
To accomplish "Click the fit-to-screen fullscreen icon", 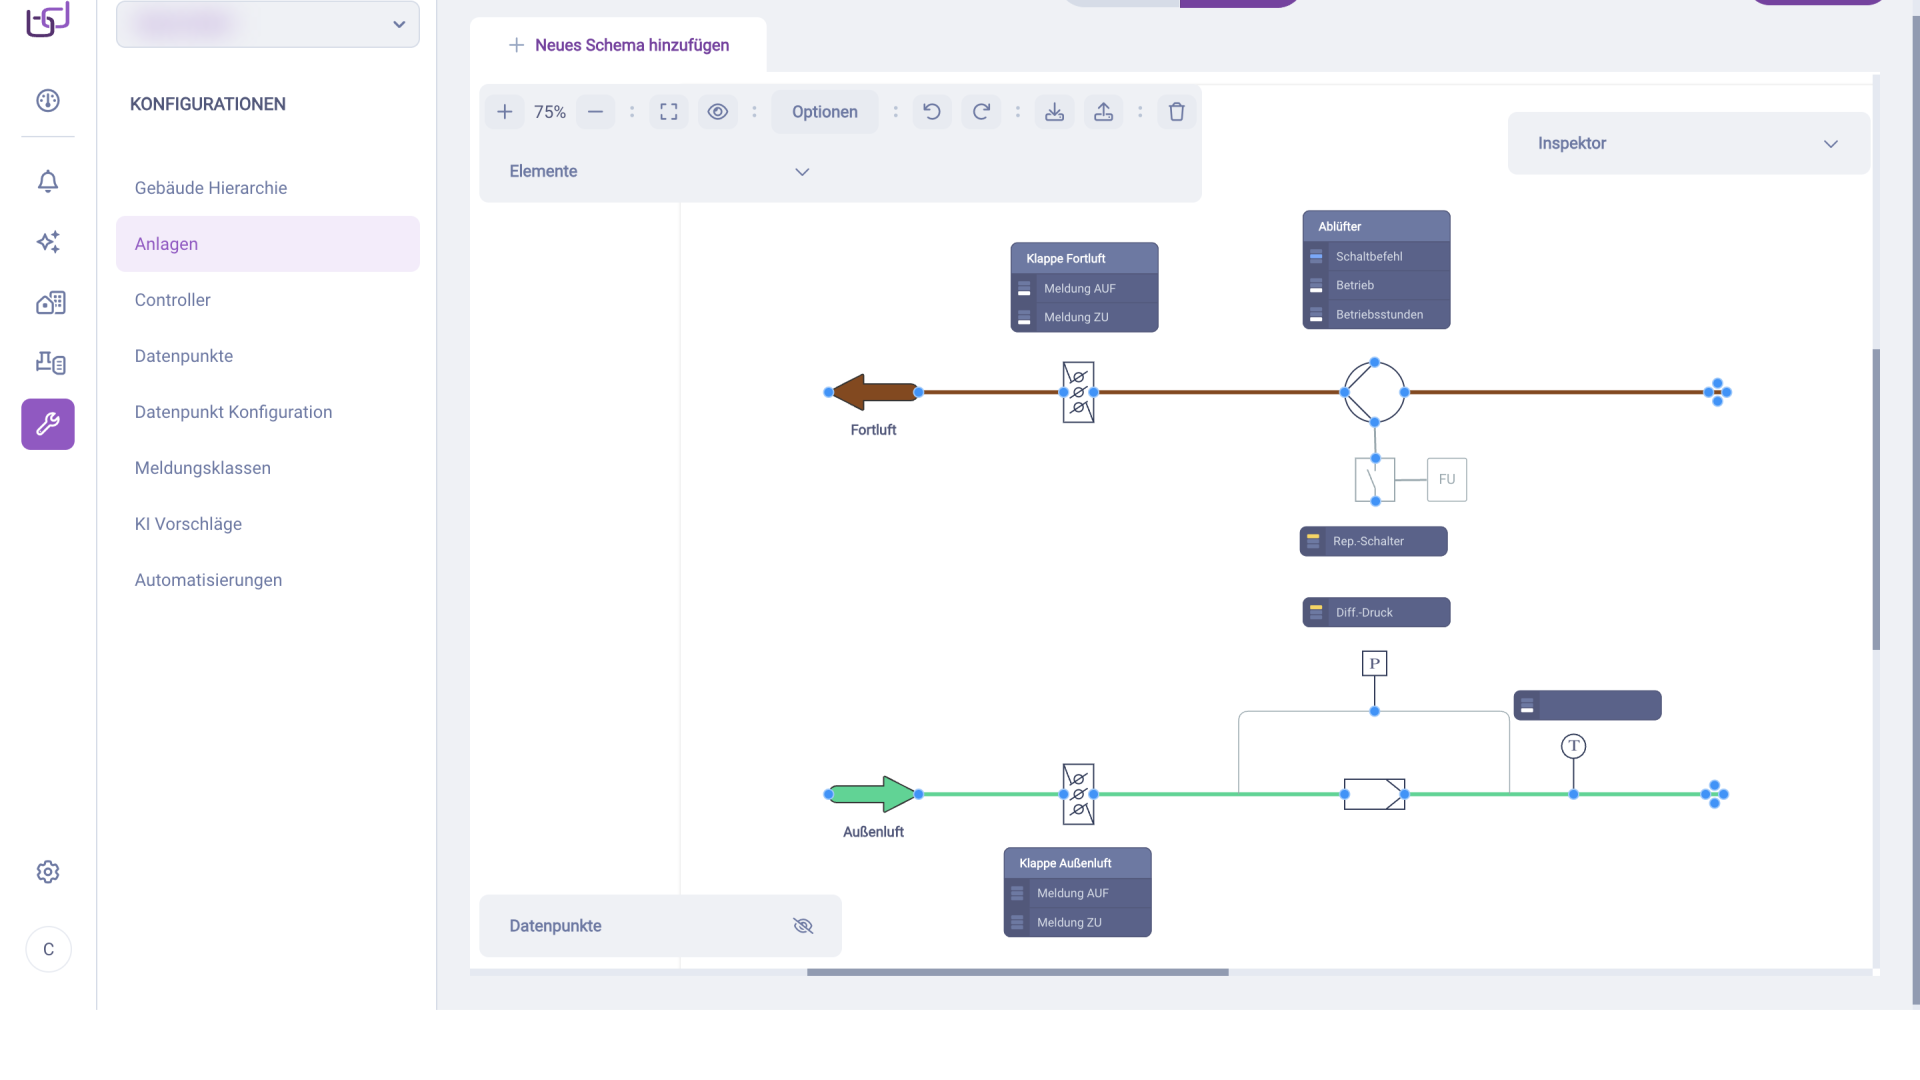I will point(669,112).
